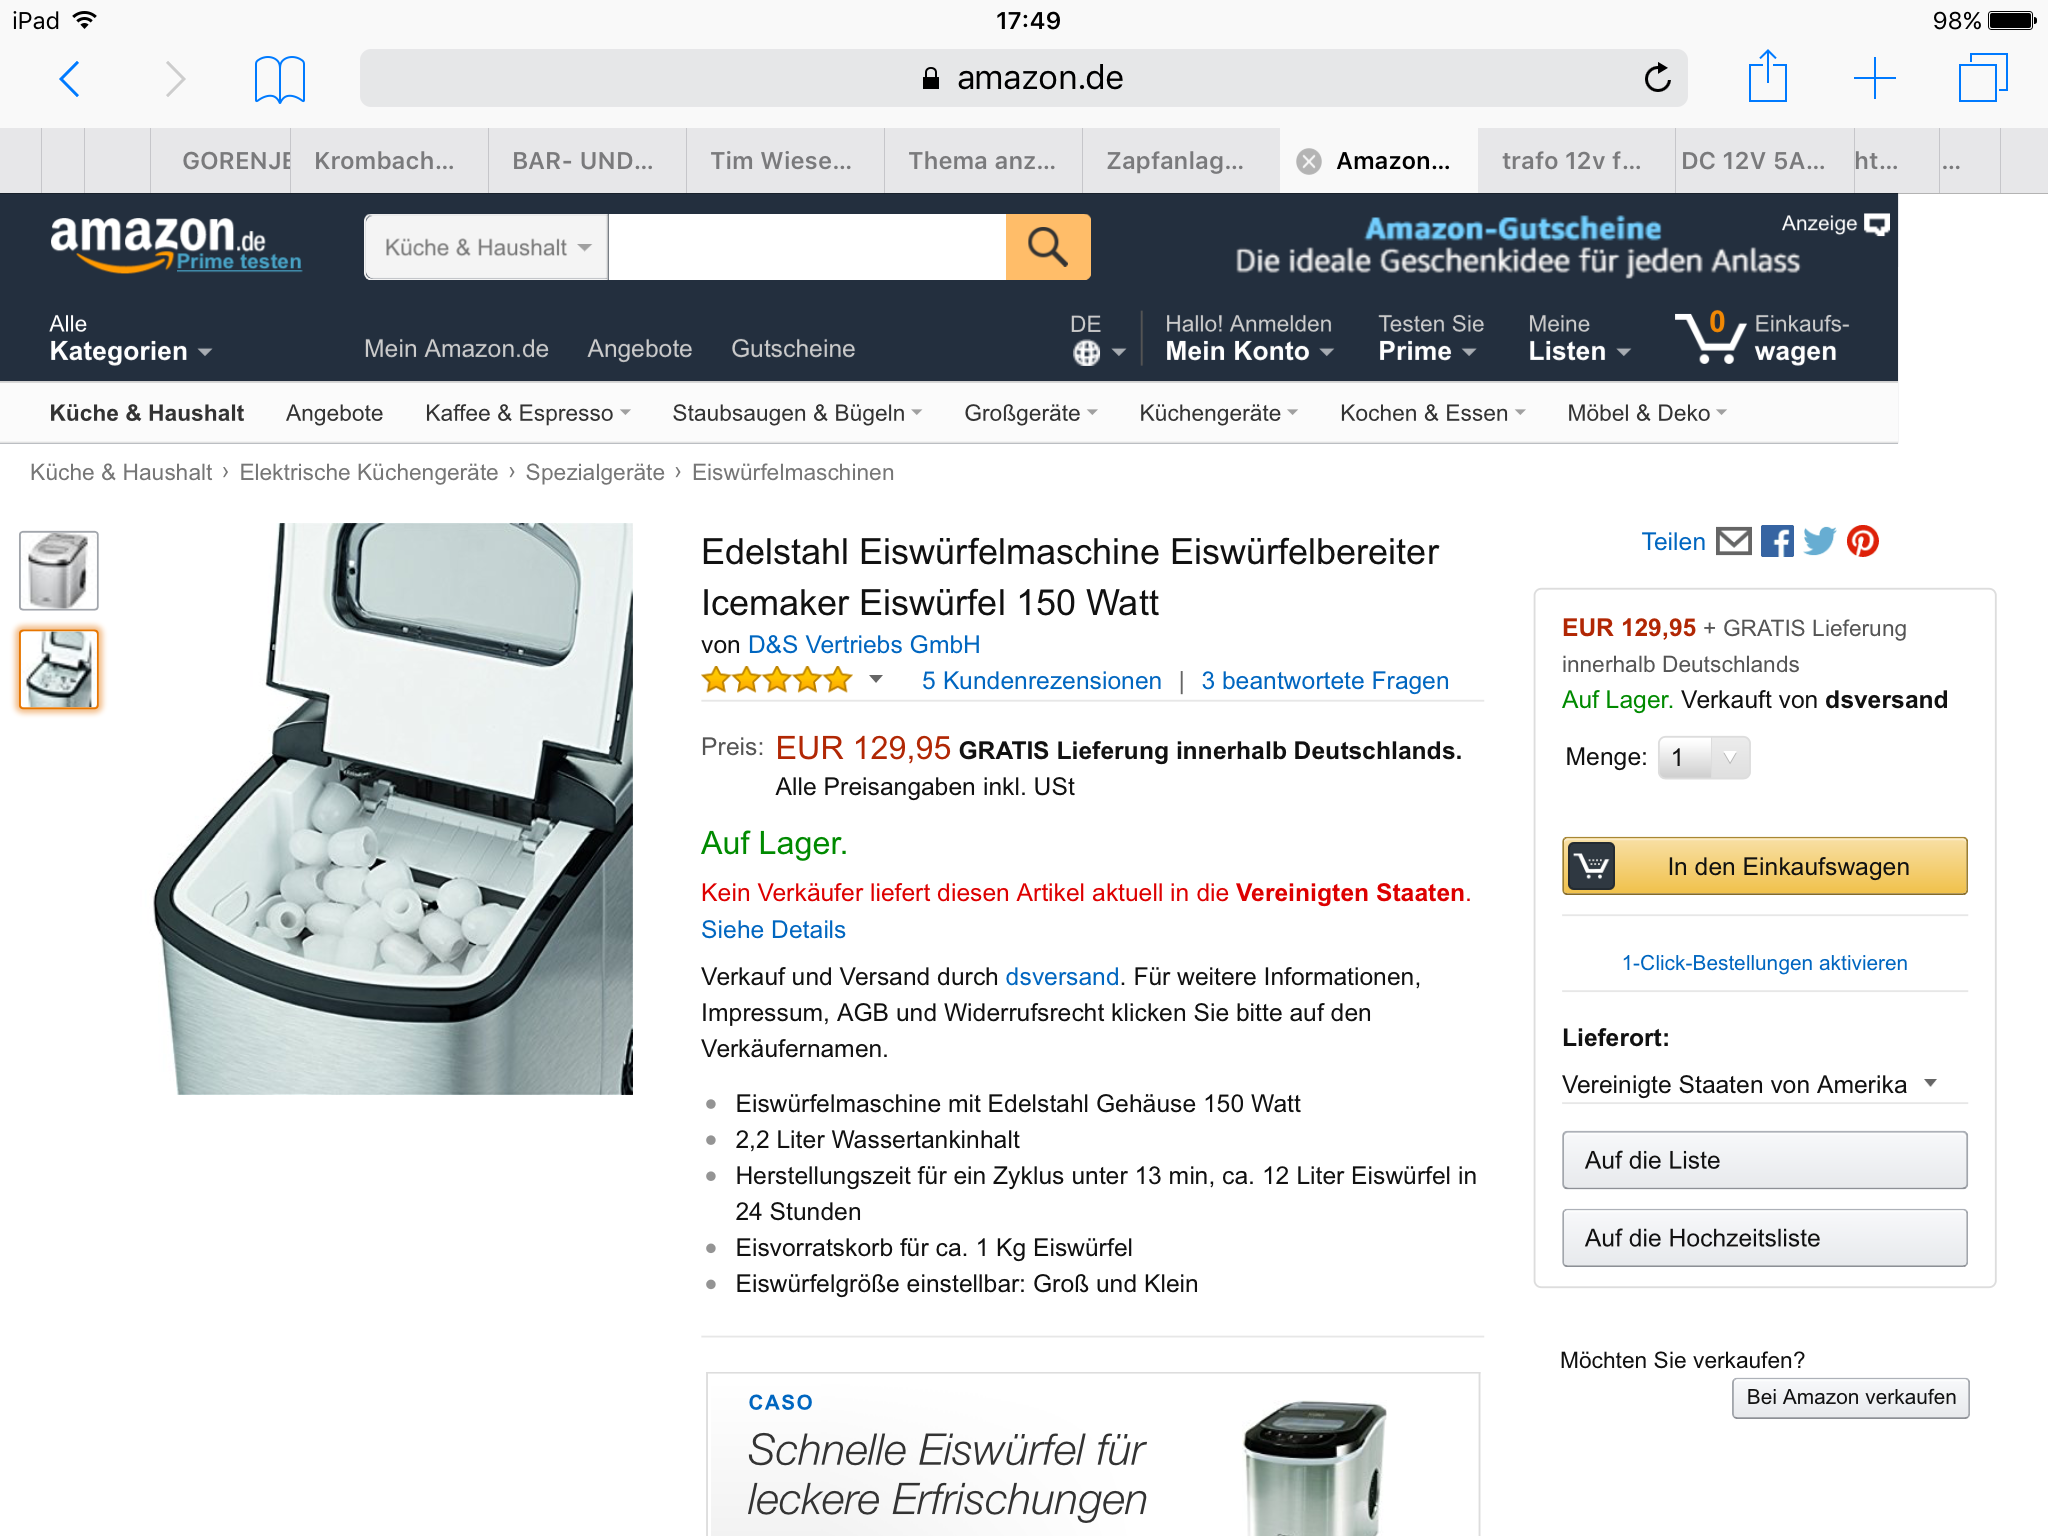Screen dimensions: 2048x1536
Task: Select the first product image thumbnail
Action: coord(59,571)
